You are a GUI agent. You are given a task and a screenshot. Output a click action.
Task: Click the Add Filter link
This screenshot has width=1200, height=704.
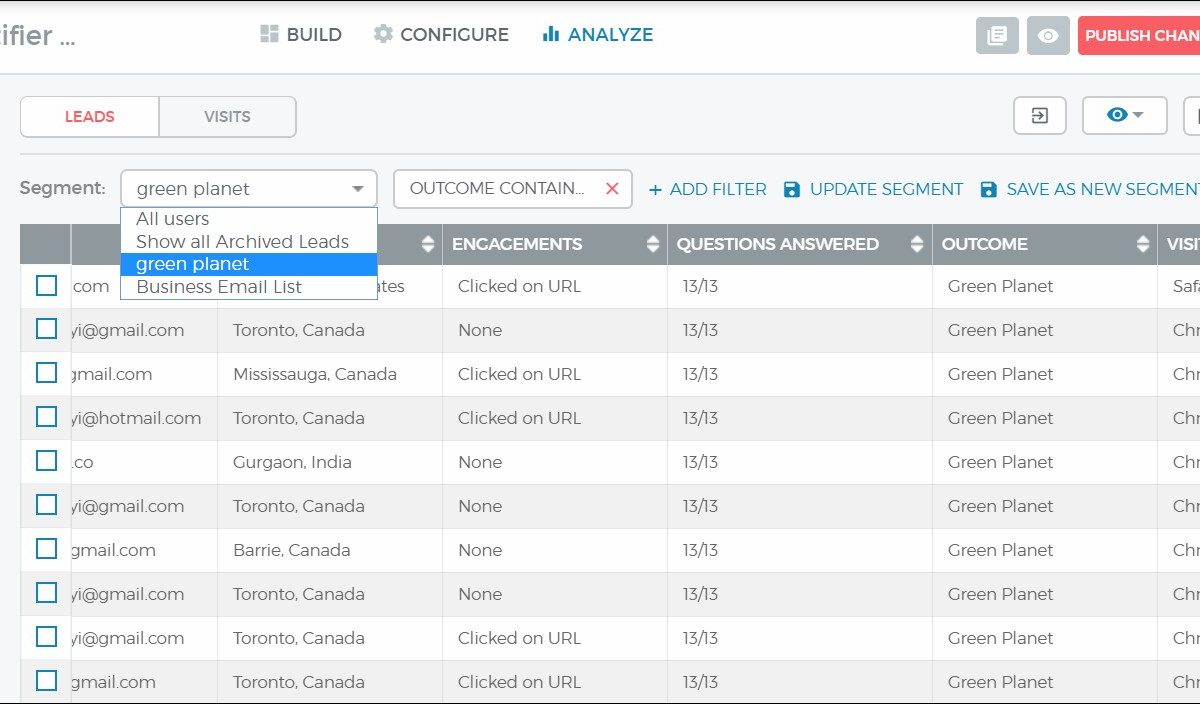coord(707,189)
